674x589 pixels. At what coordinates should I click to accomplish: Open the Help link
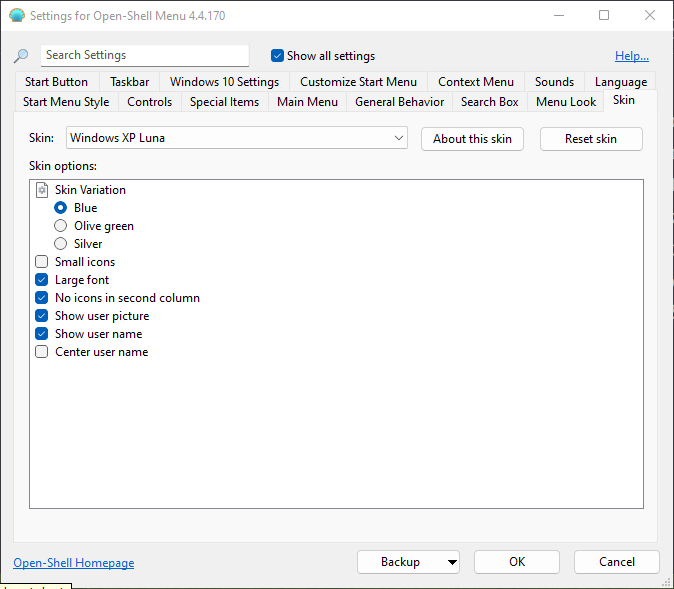(632, 56)
